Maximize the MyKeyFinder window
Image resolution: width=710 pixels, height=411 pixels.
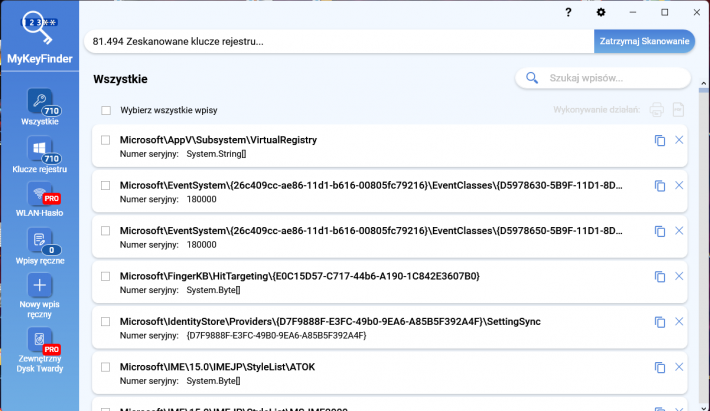coord(665,12)
